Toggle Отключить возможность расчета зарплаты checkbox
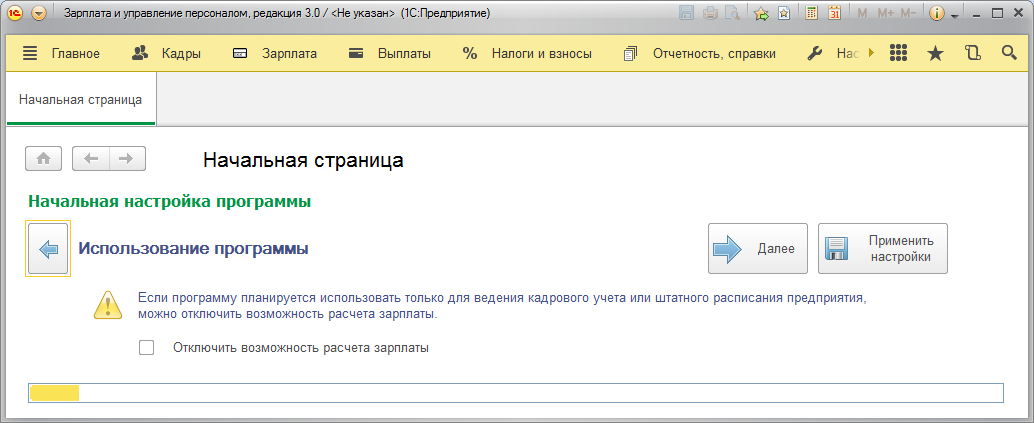 [x=146, y=347]
